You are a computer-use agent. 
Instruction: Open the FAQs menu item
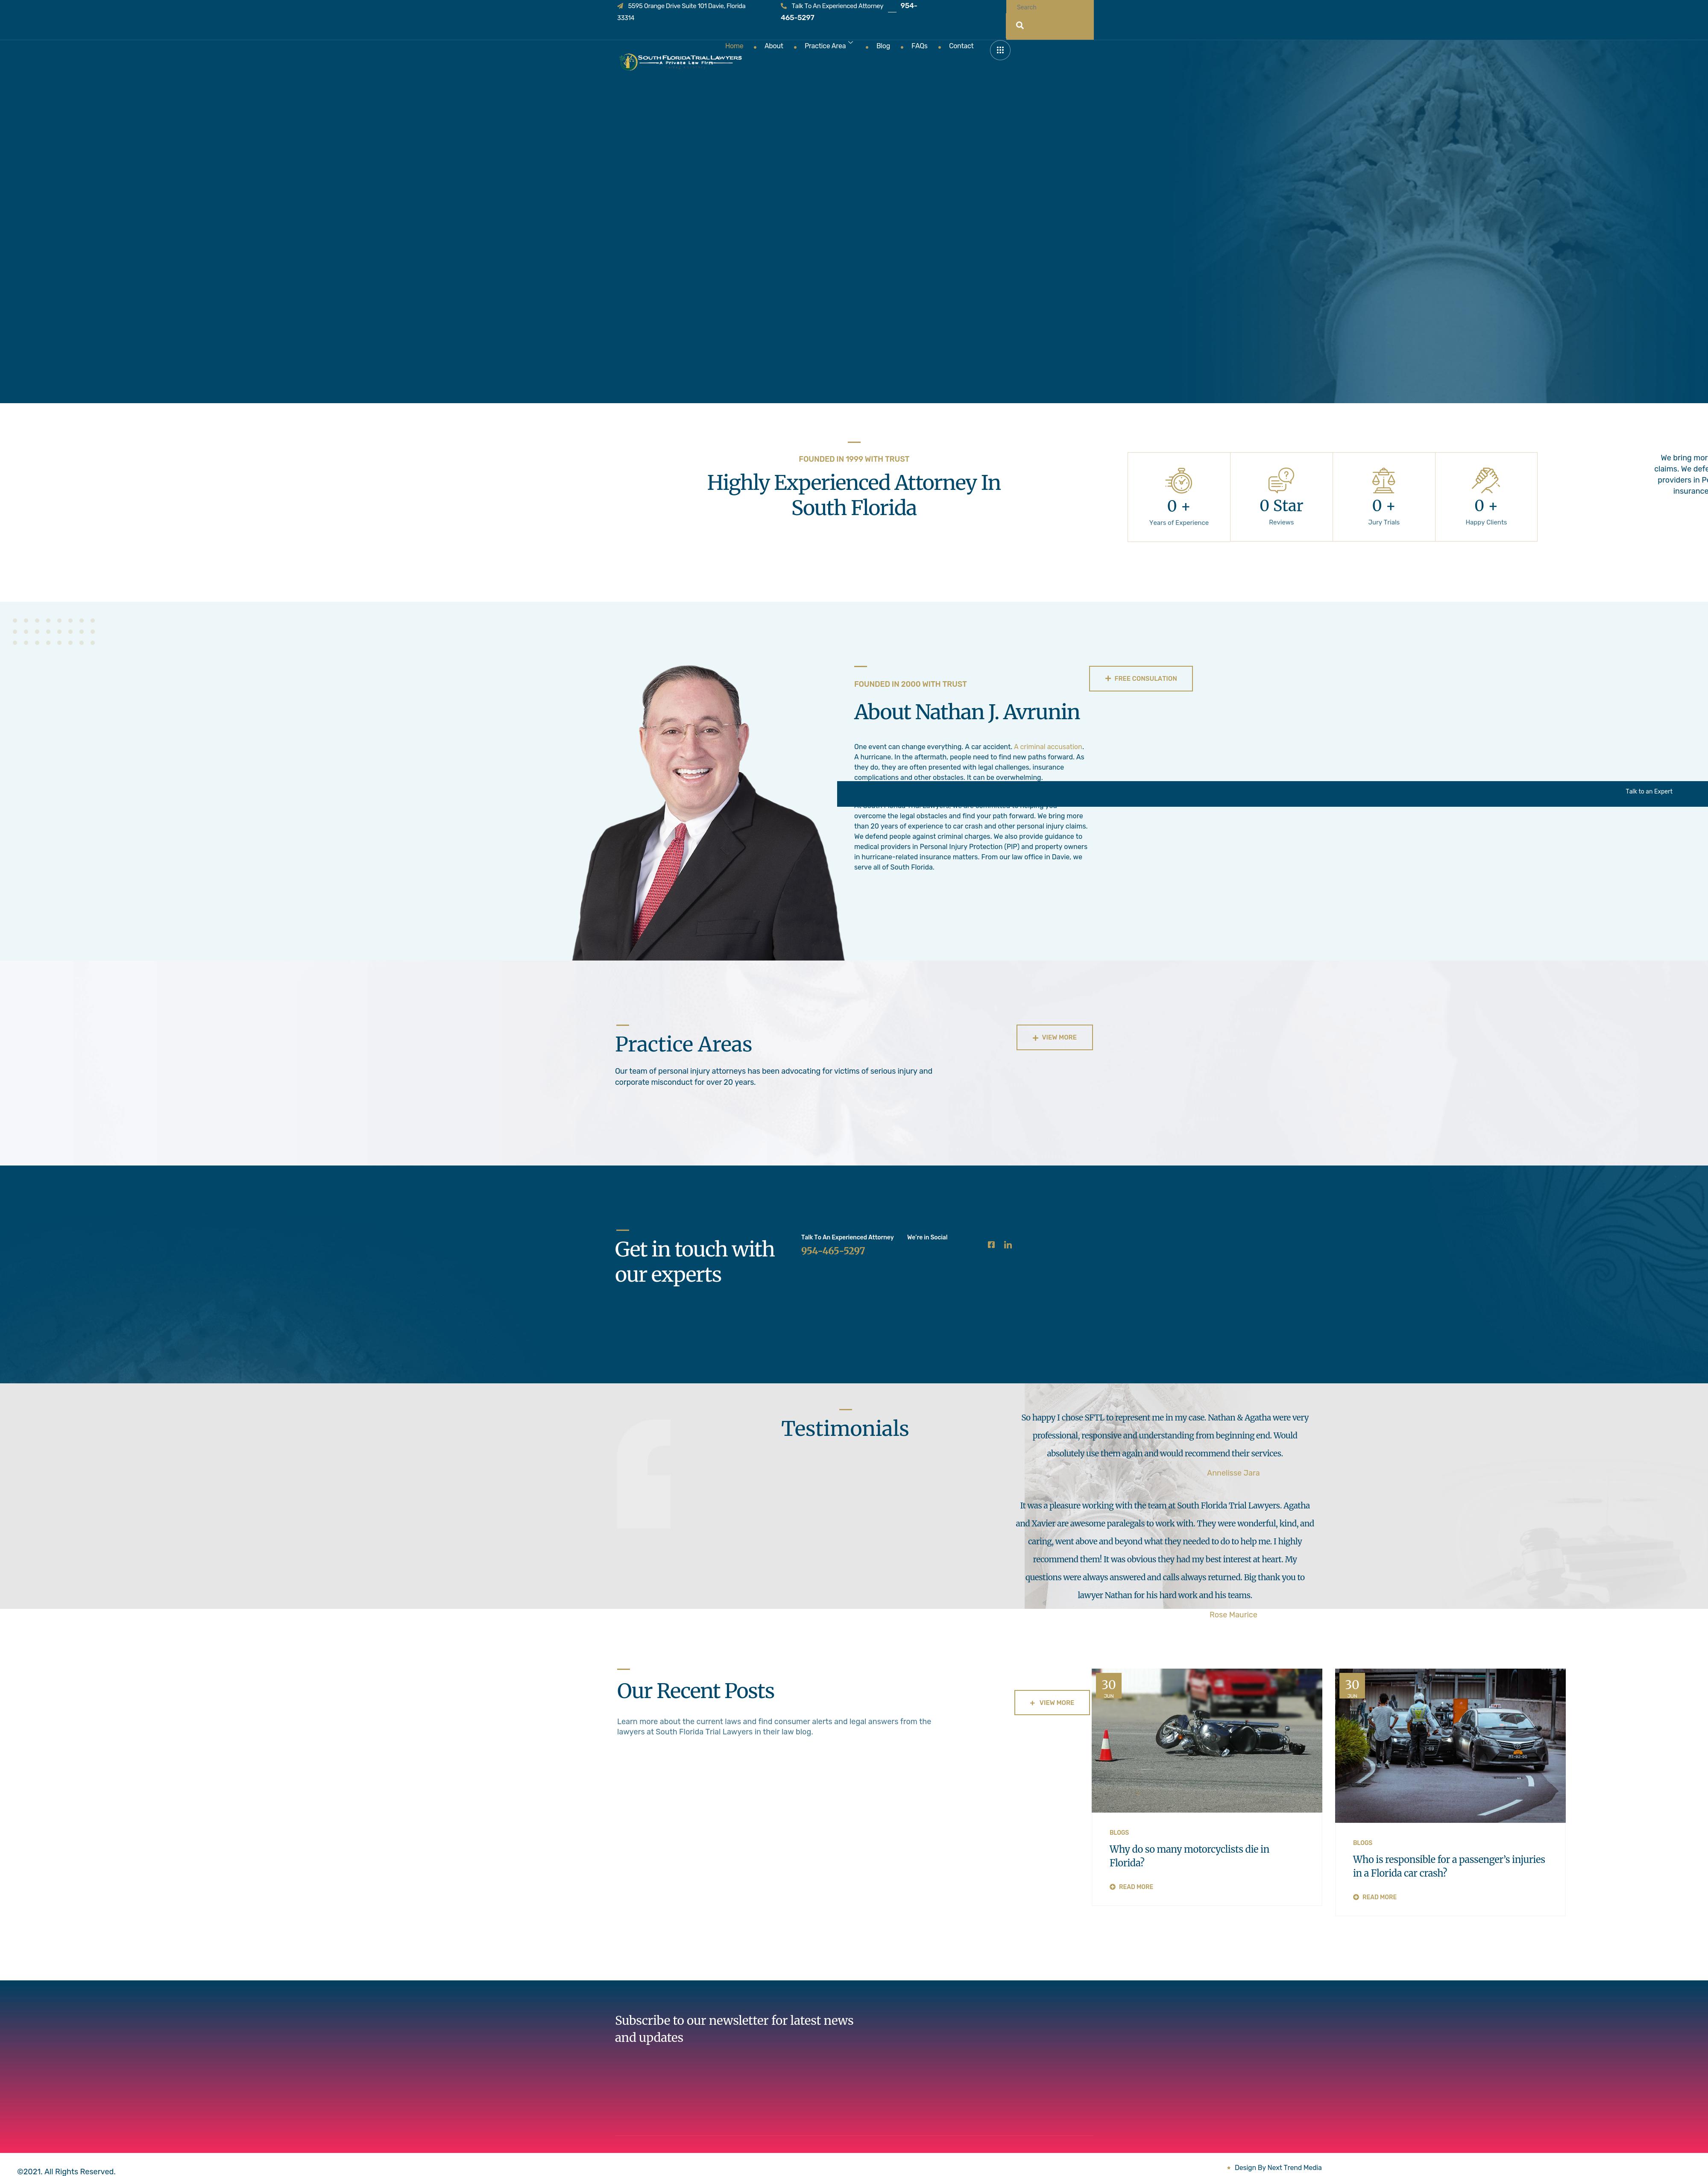point(919,46)
